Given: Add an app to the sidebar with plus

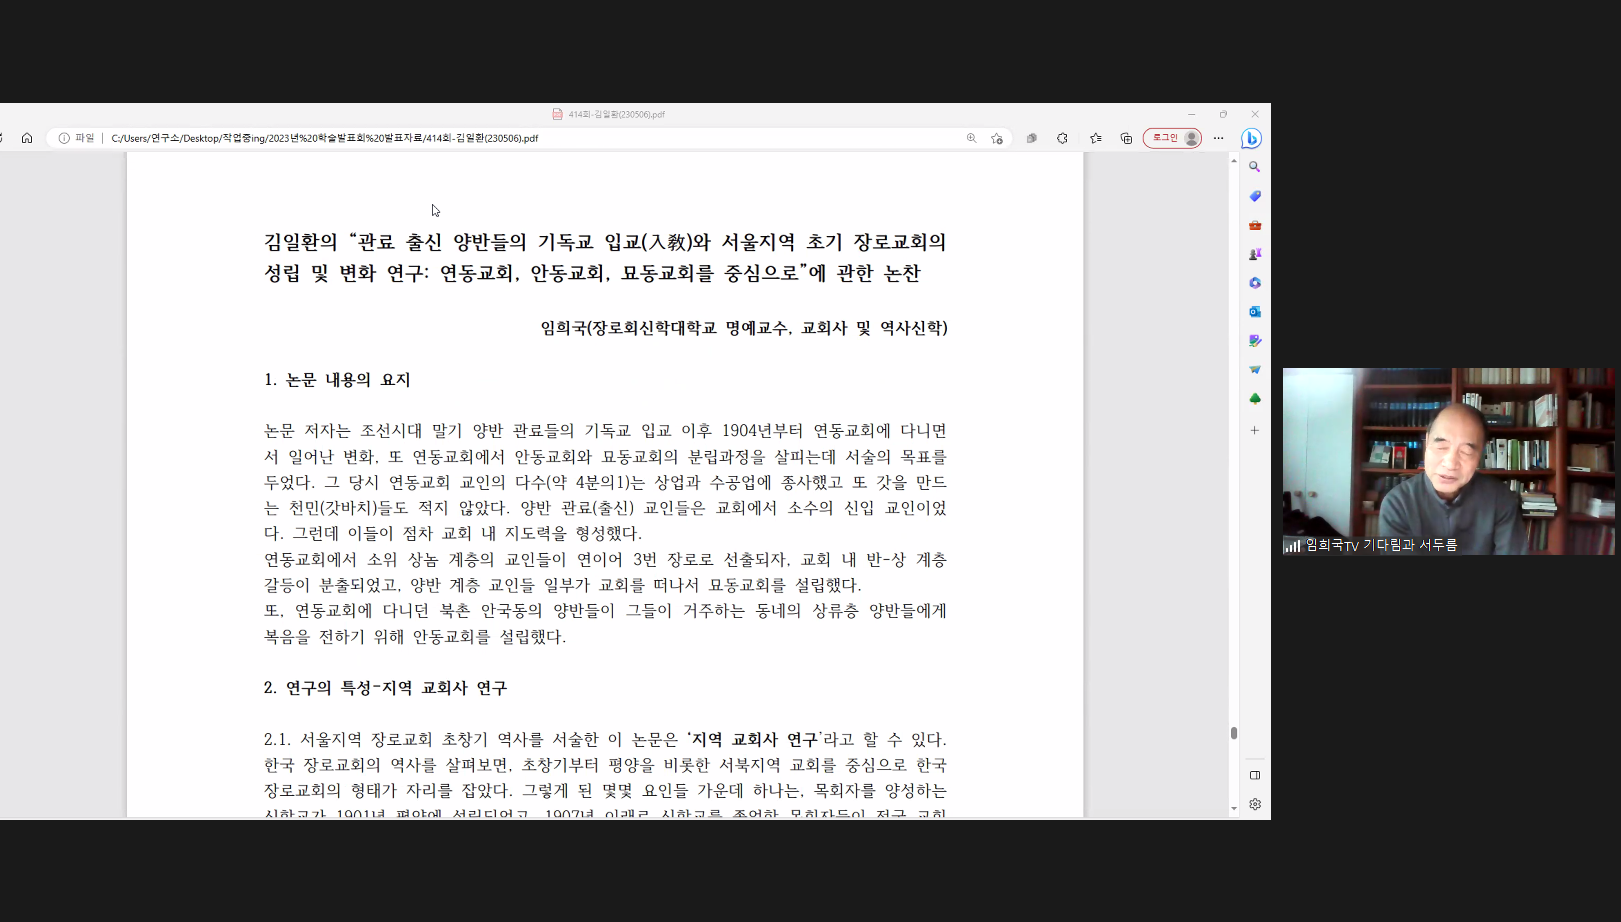Looking at the screenshot, I should [x=1255, y=430].
